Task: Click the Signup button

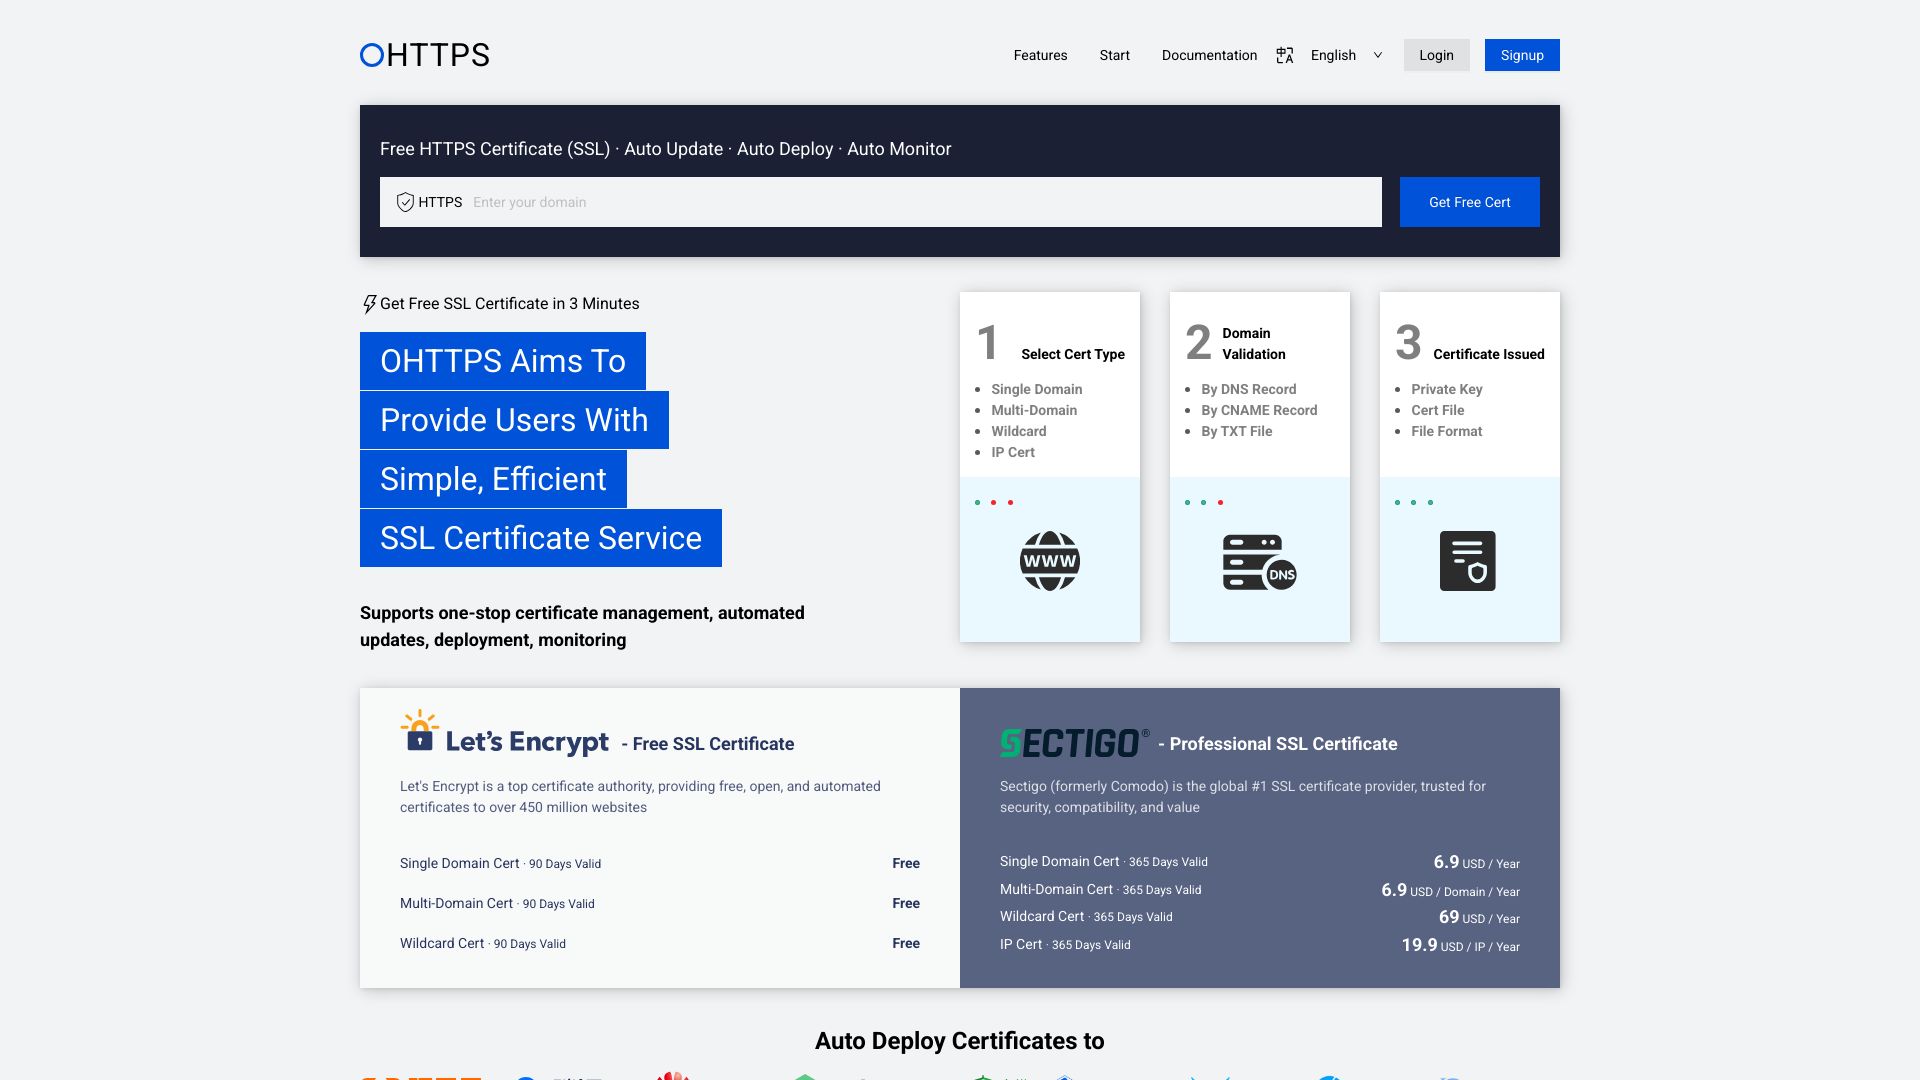Action: click(1522, 55)
